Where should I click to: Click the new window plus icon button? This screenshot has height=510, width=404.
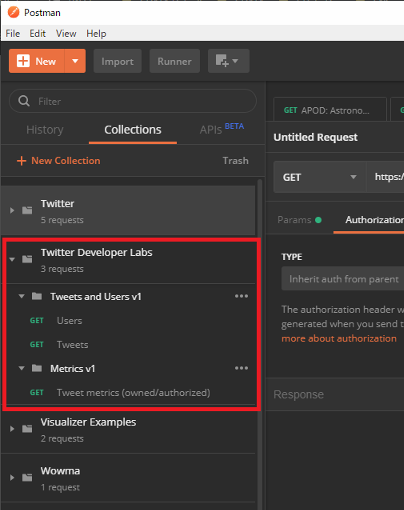pos(228,61)
